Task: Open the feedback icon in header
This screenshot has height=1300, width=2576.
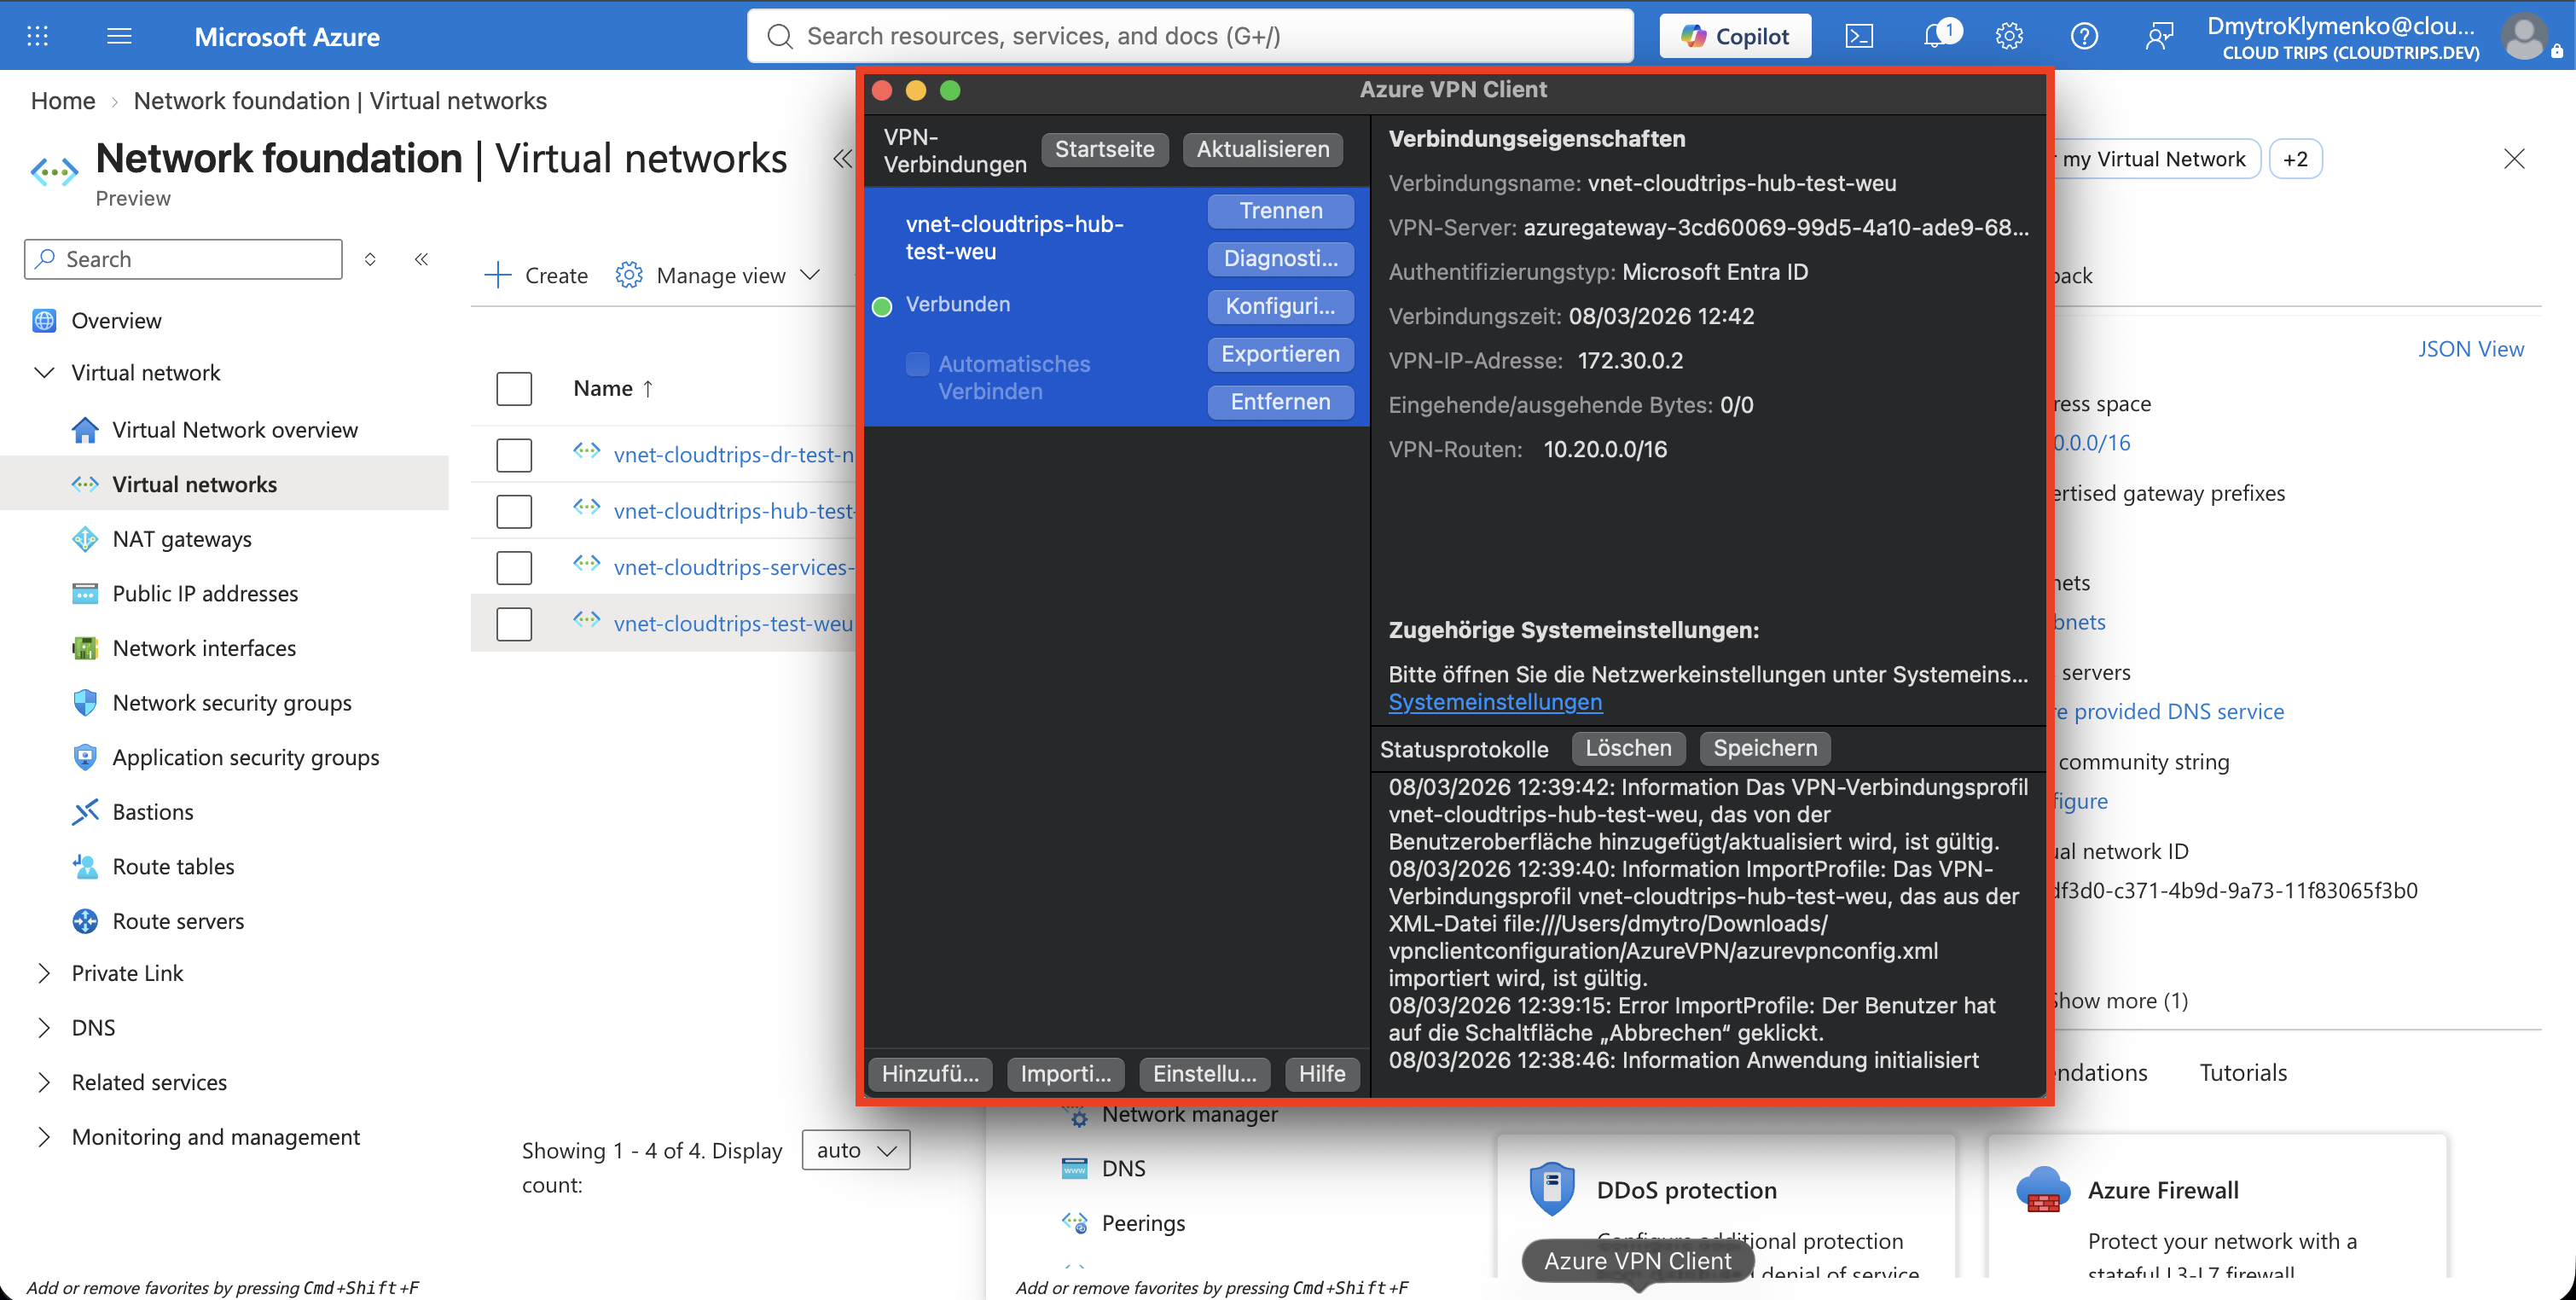Action: click(x=2159, y=36)
